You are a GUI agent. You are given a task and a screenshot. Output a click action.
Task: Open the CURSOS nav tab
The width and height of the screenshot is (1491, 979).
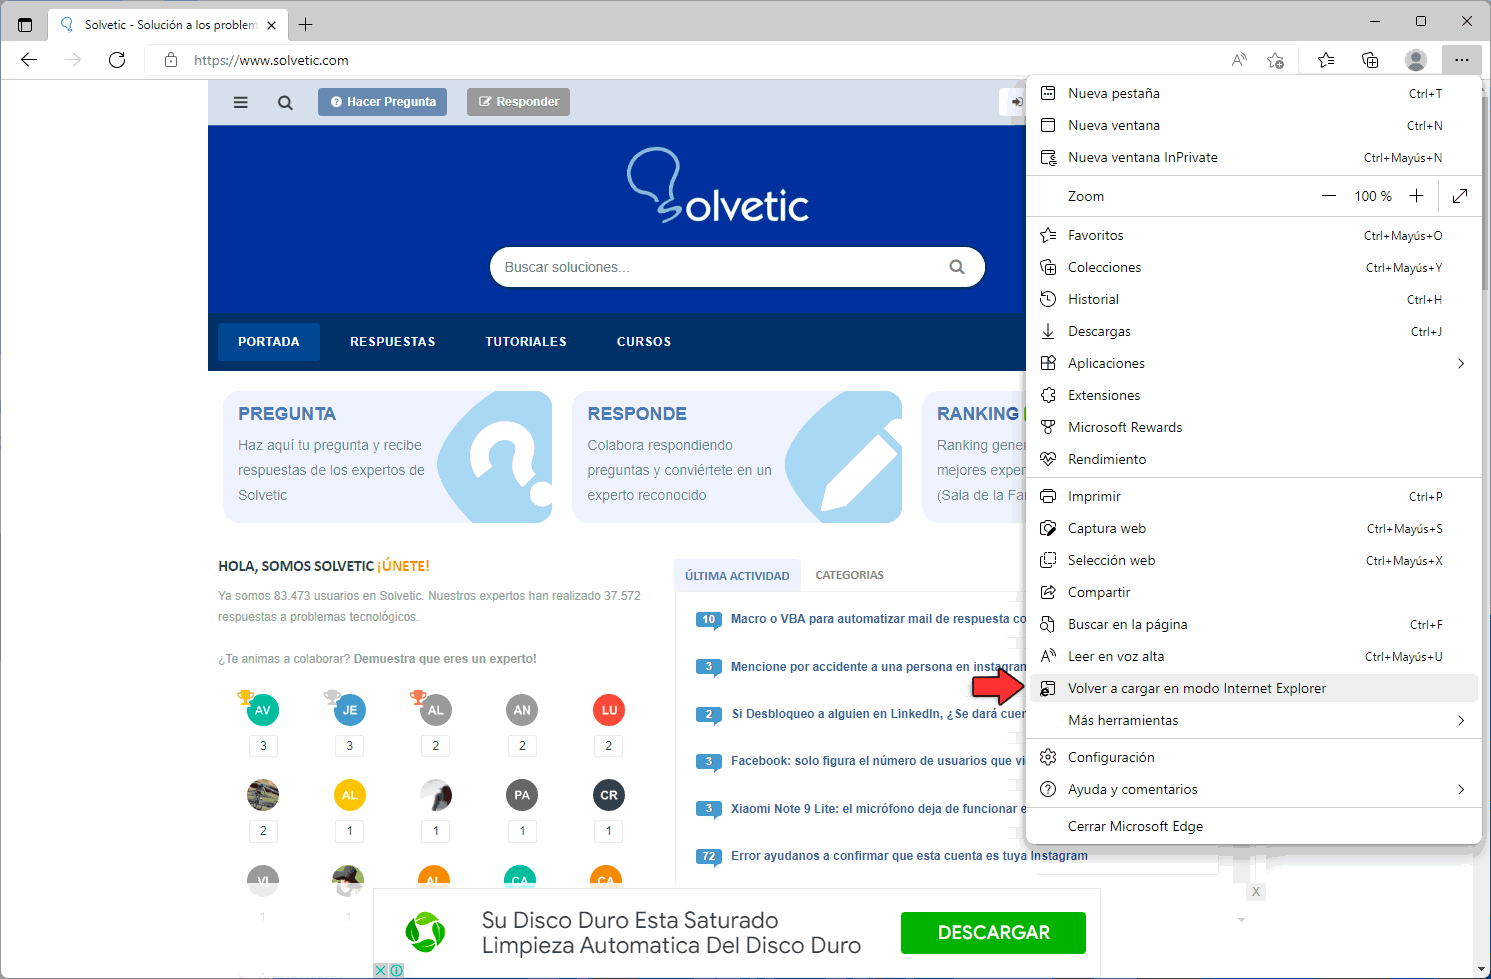644,342
